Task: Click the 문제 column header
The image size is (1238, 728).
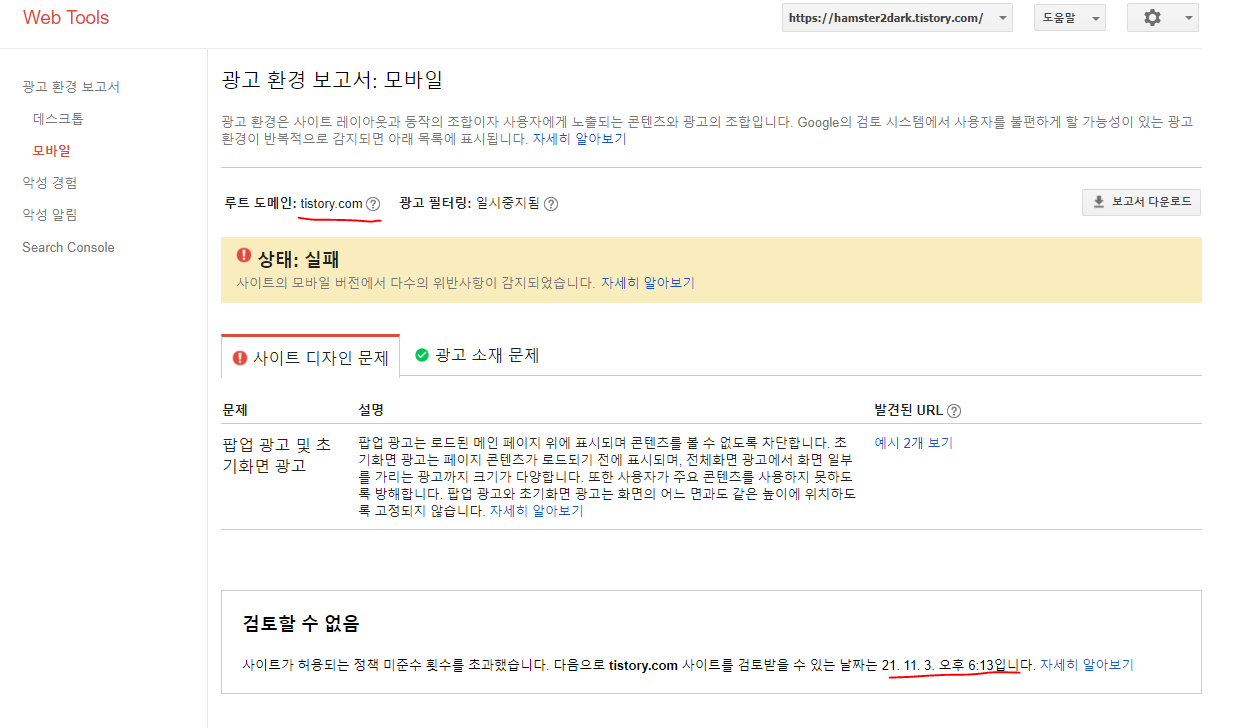Action: click(235, 411)
